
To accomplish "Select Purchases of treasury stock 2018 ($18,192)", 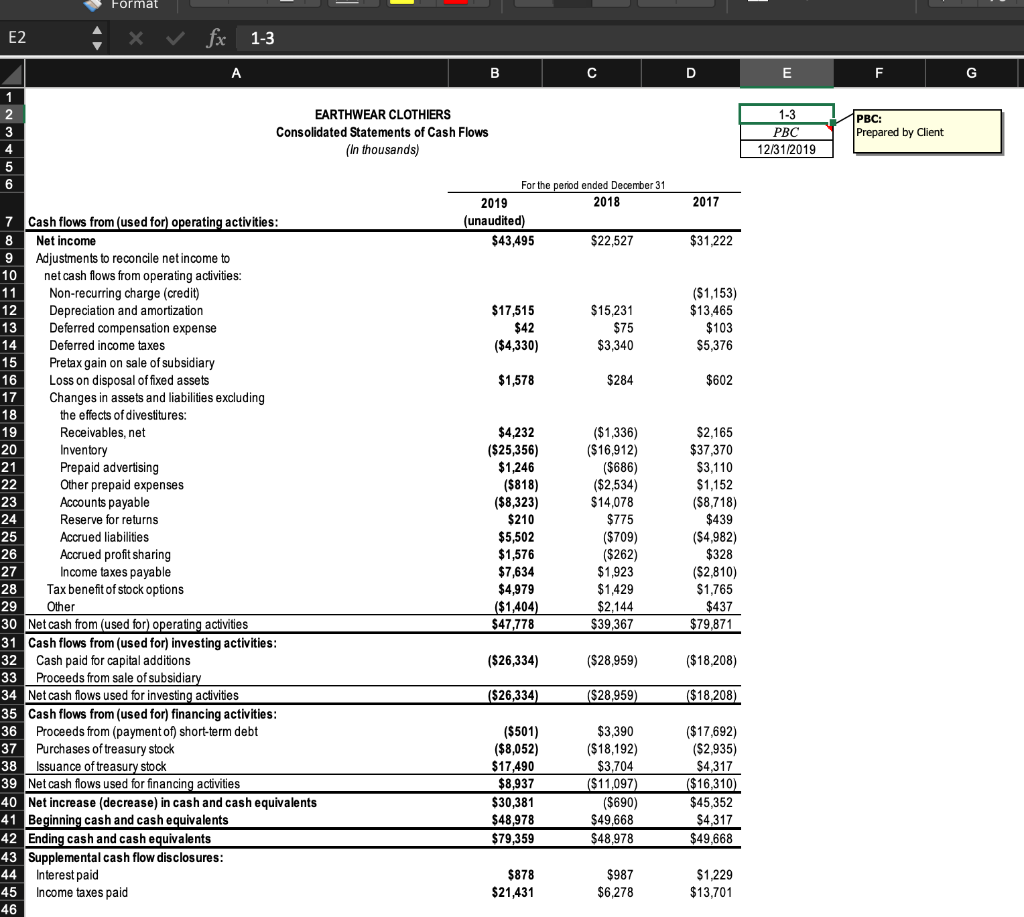I will [x=612, y=749].
